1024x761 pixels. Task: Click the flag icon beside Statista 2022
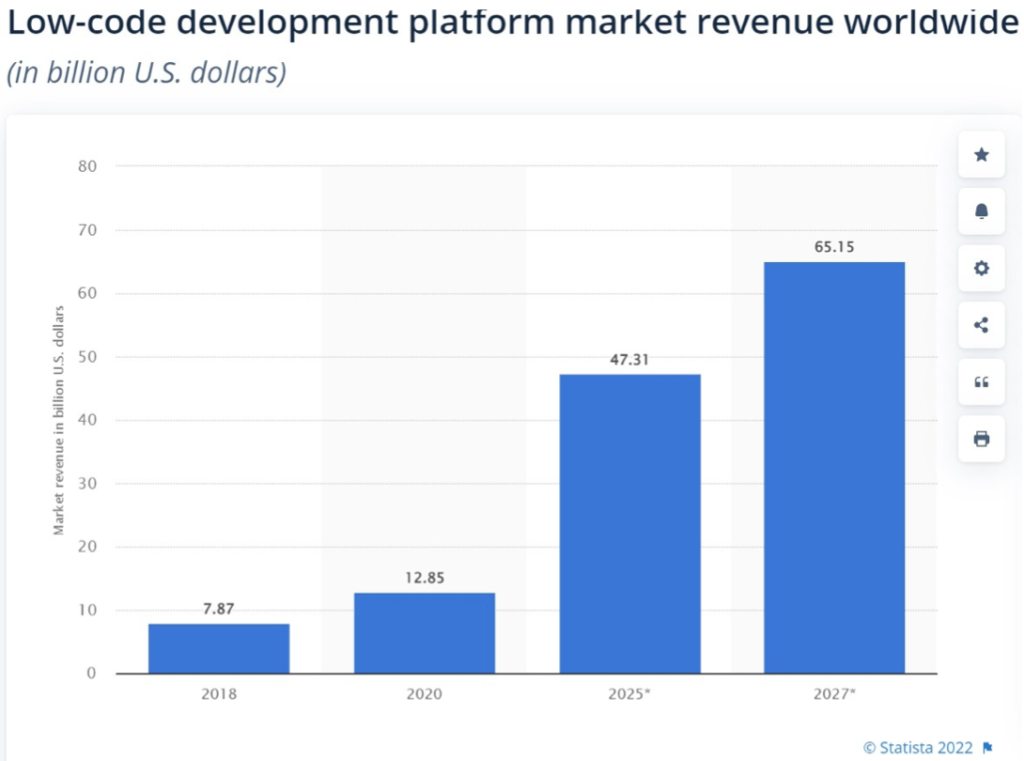pos(988,747)
